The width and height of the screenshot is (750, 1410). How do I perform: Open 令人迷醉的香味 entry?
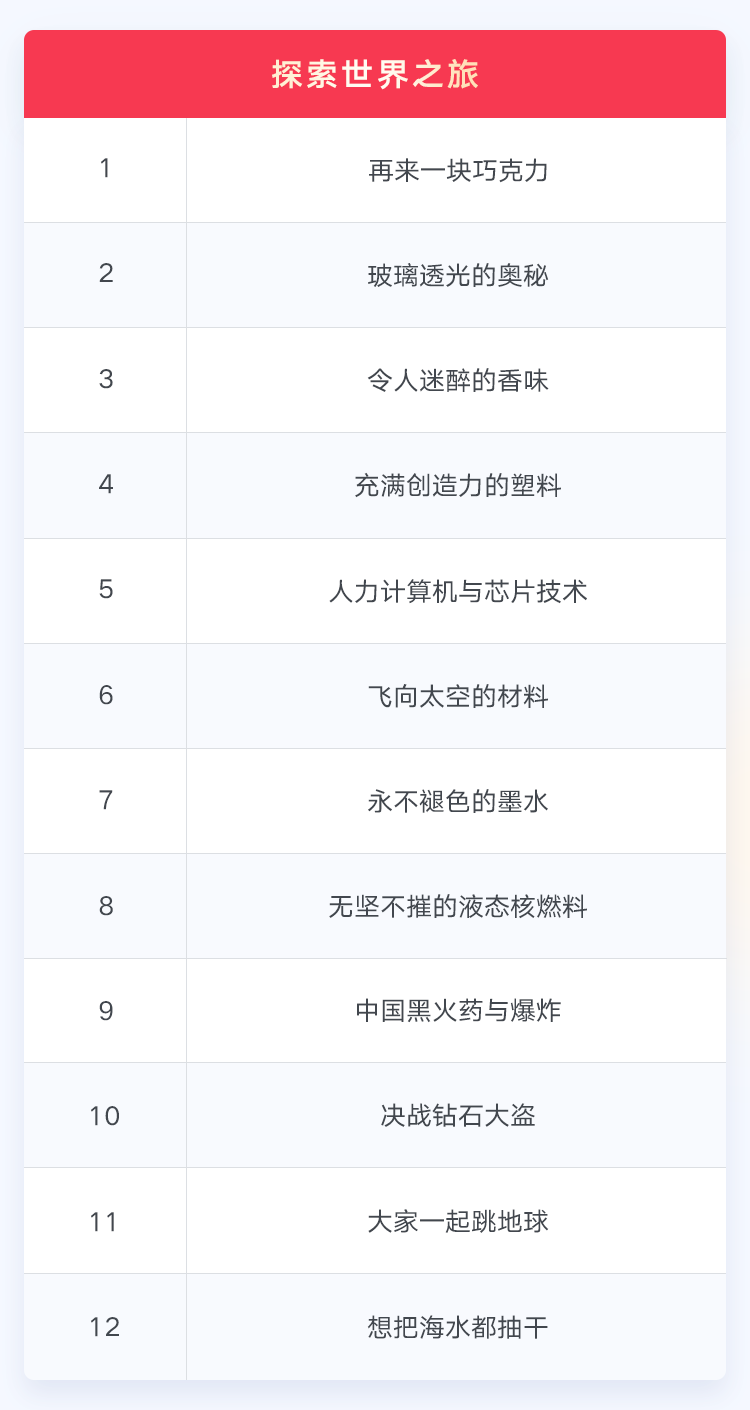457,381
